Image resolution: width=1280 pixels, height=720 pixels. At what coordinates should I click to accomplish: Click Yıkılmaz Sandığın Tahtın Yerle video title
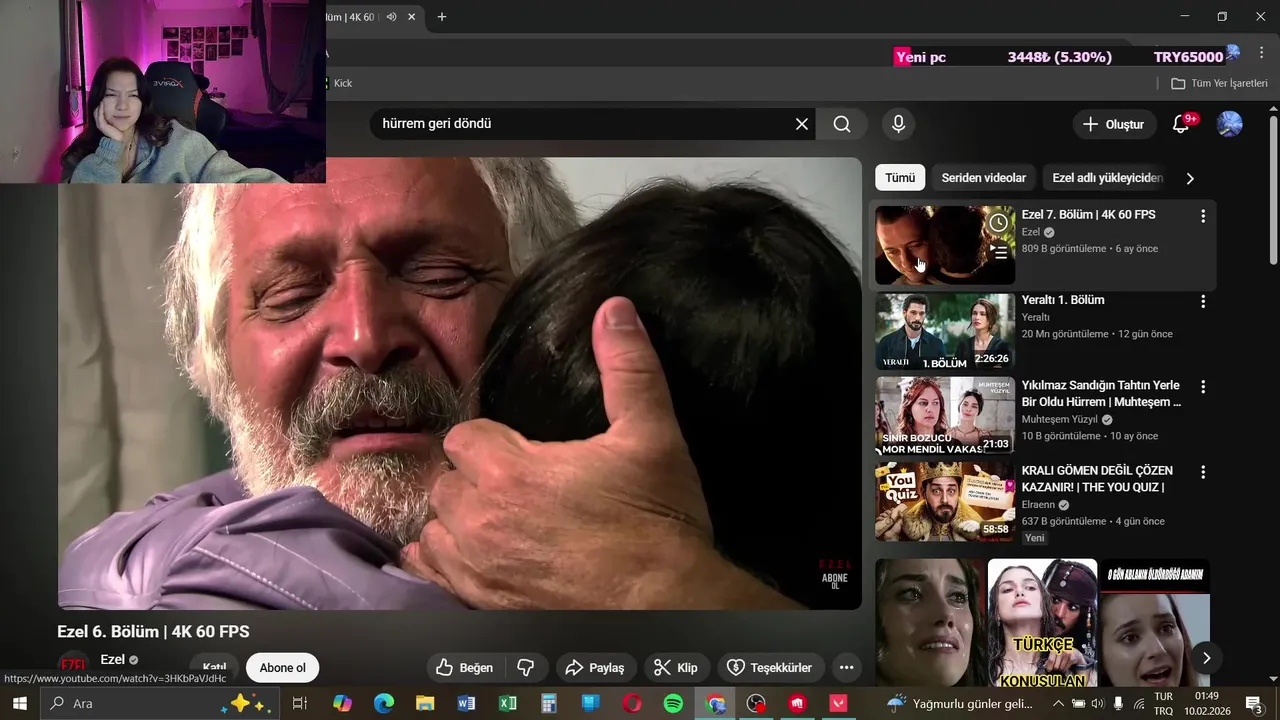tap(1101, 393)
